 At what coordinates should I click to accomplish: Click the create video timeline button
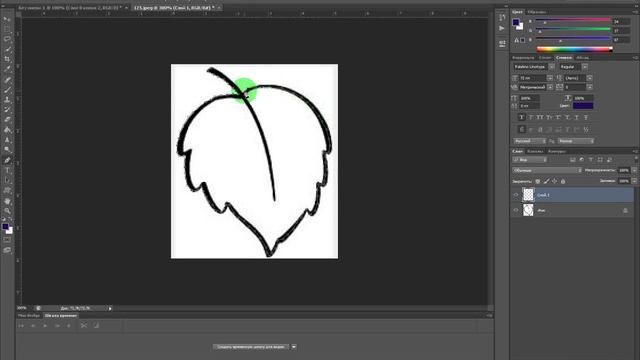(x=251, y=347)
